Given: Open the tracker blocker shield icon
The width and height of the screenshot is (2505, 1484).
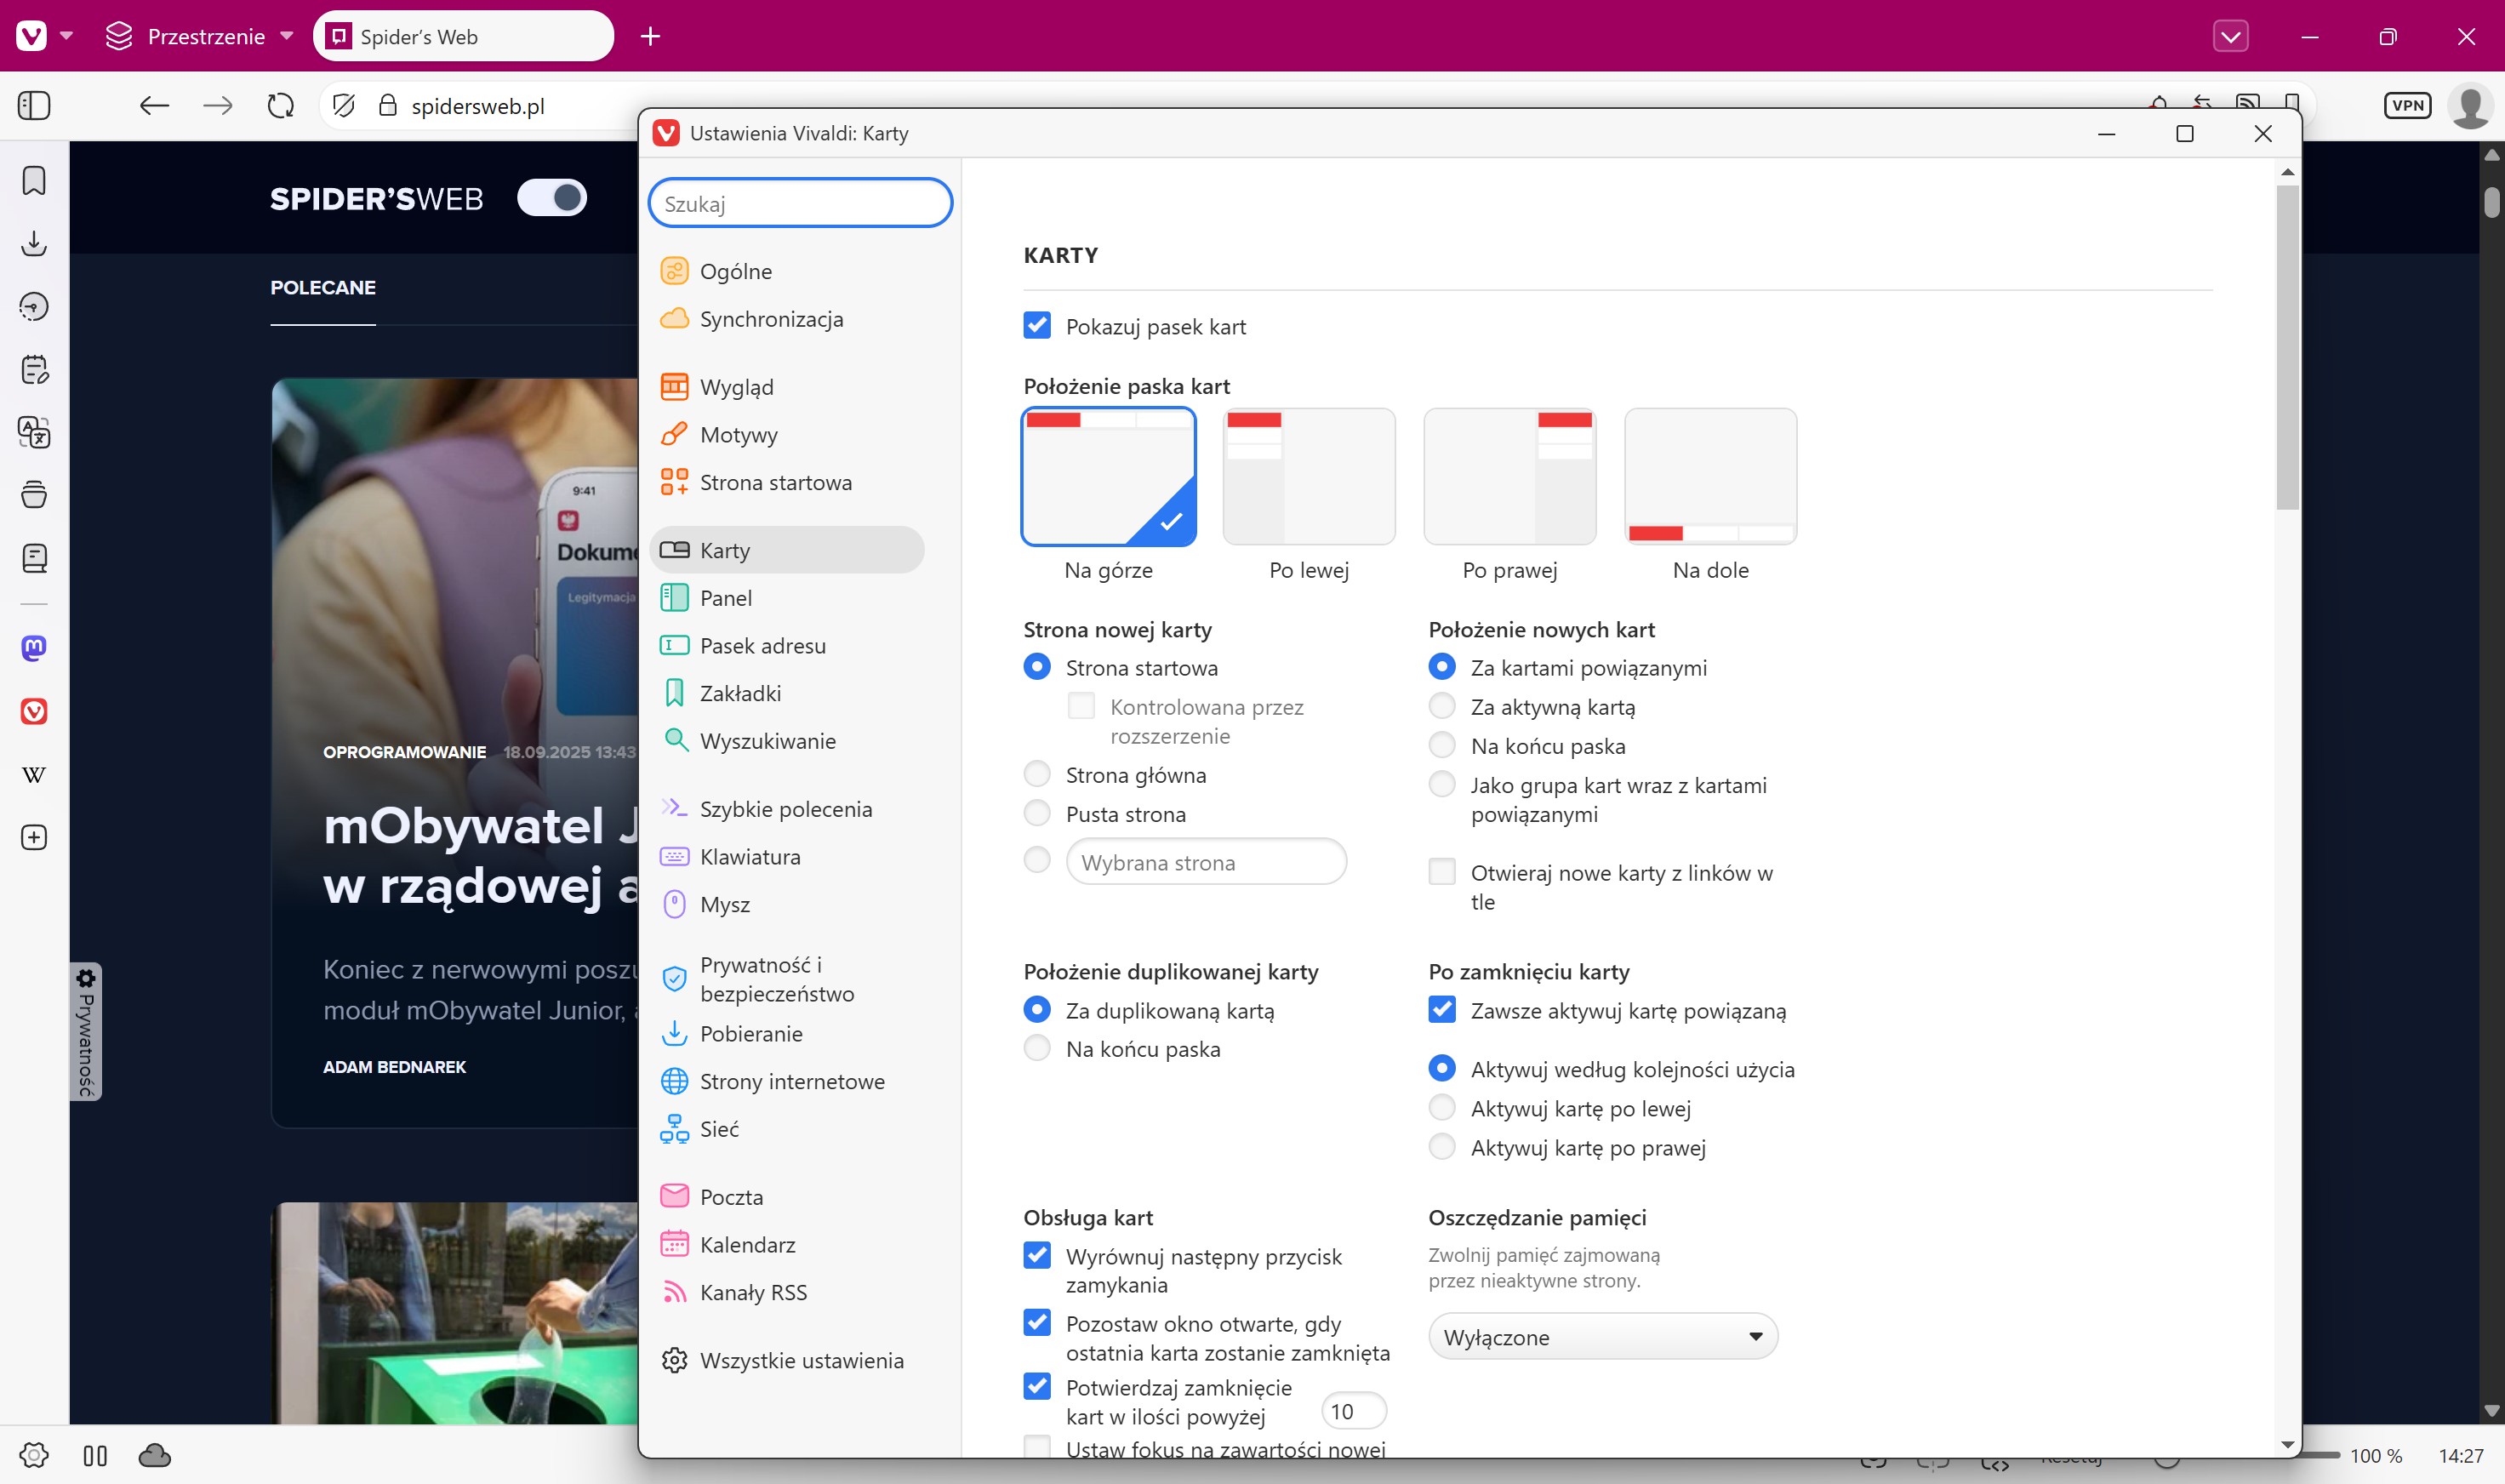Looking at the screenshot, I should [344, 105].
